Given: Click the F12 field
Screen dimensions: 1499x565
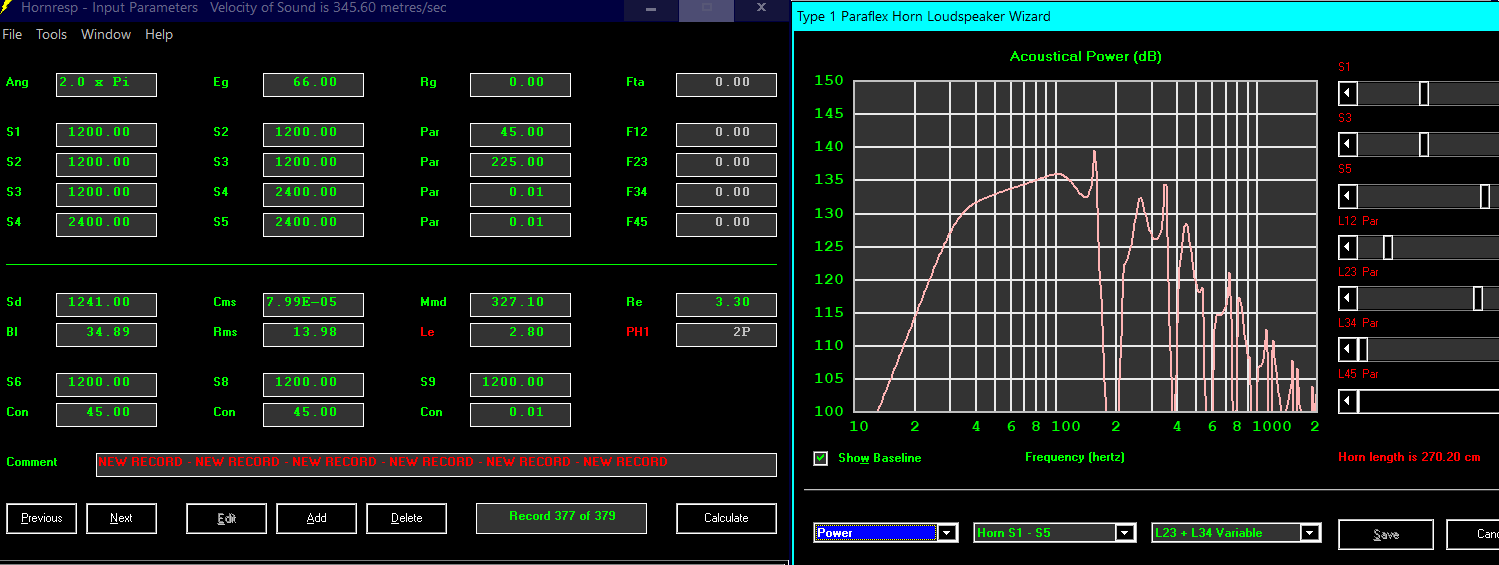Looking at the screenshot, I should pos(726,134).
